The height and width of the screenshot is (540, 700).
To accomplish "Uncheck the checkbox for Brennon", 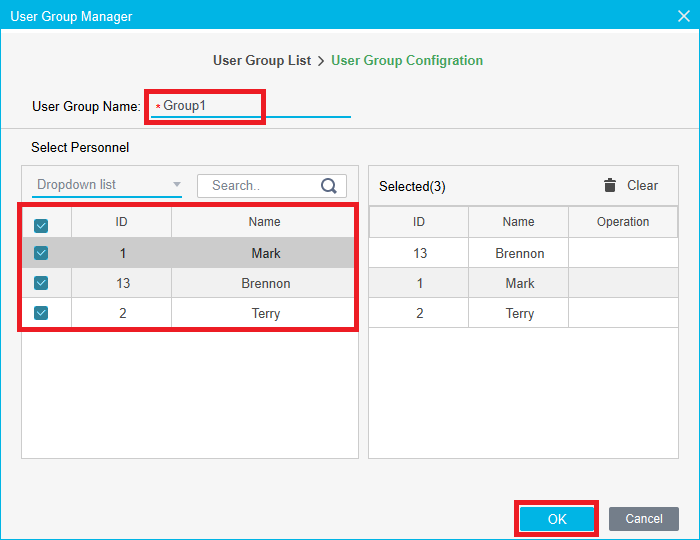I will click(41, 283).
